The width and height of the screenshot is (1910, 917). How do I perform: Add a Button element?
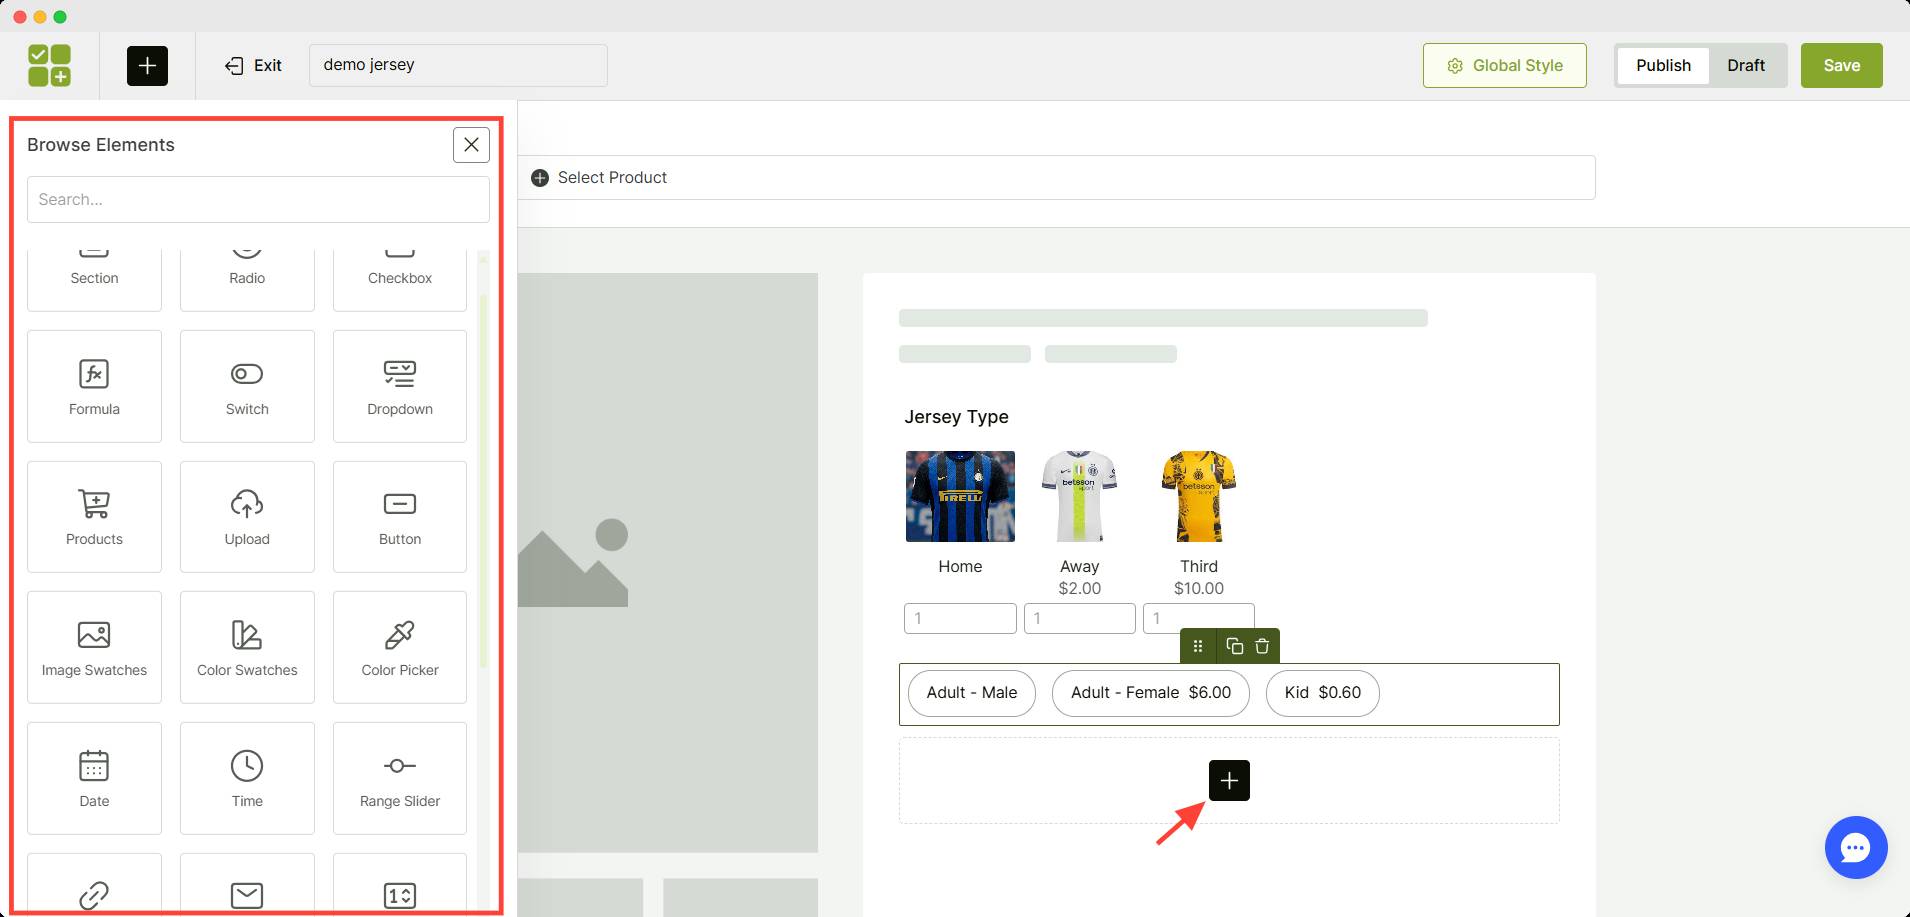pos(400,517)
